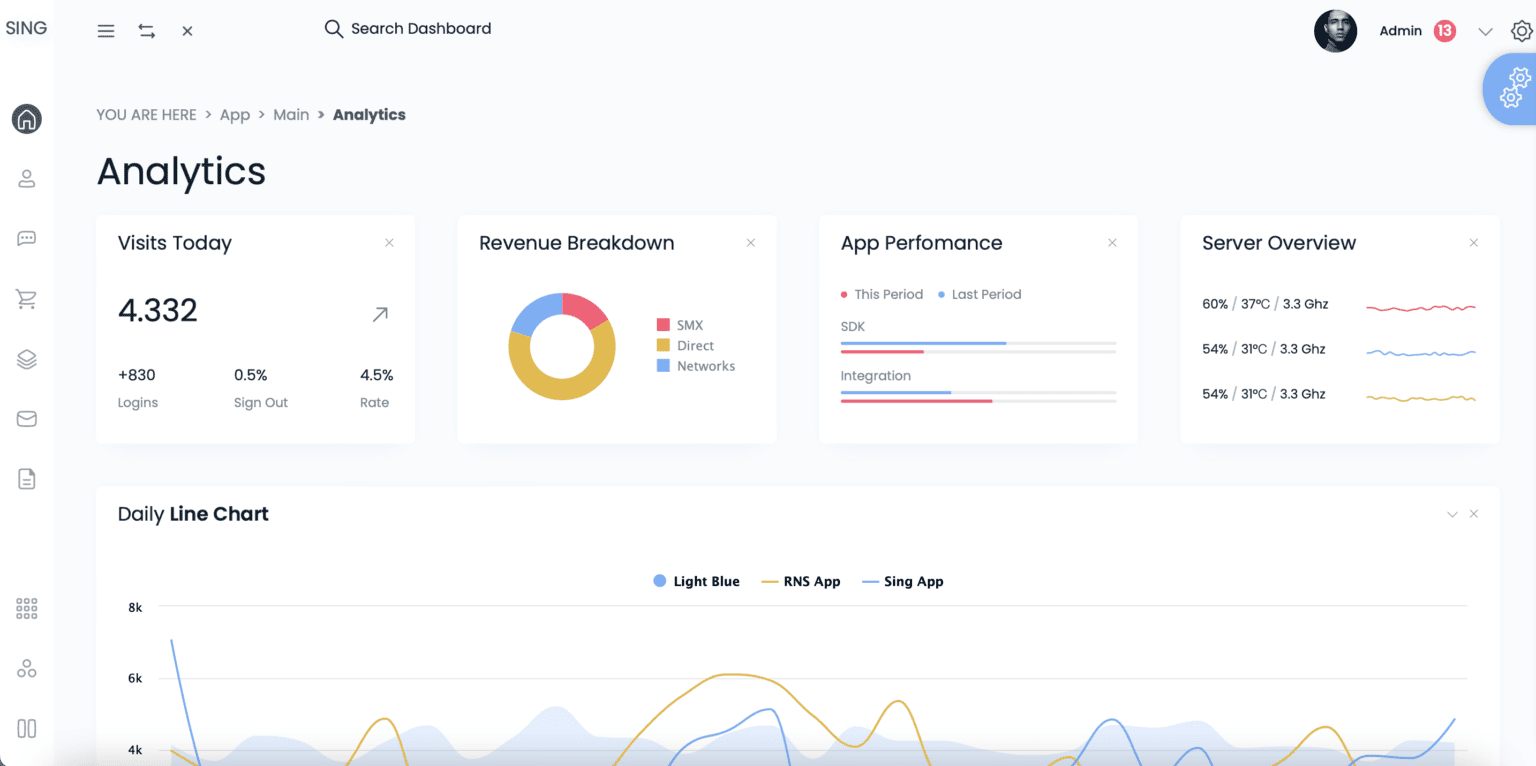
Task: Open the apps grid icon in the sidebar
Action: (26, 607)
